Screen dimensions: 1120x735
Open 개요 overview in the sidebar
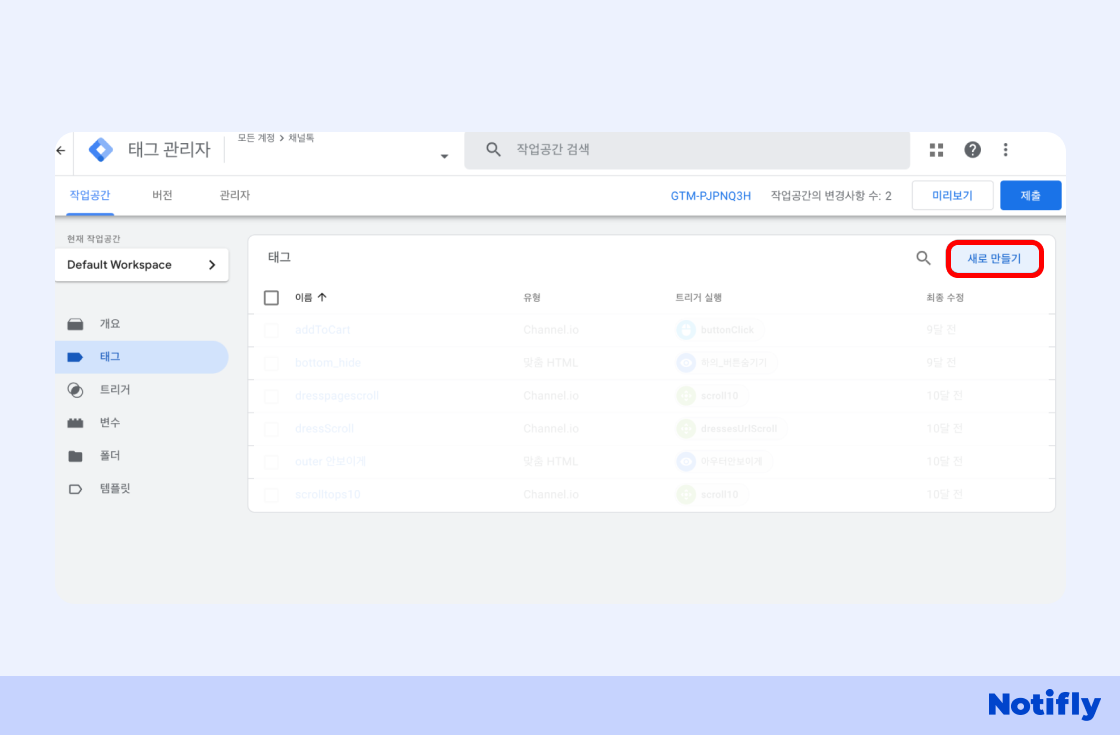pos(109,324)
